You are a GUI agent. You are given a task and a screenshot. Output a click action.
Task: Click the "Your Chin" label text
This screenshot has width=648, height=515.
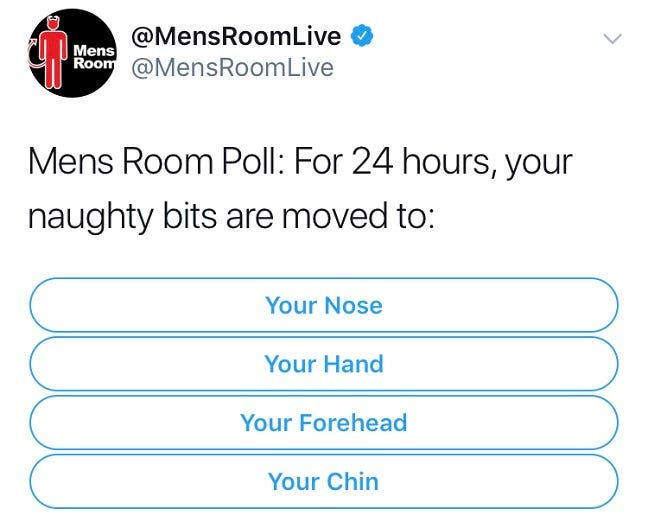[x=323, y=481]
